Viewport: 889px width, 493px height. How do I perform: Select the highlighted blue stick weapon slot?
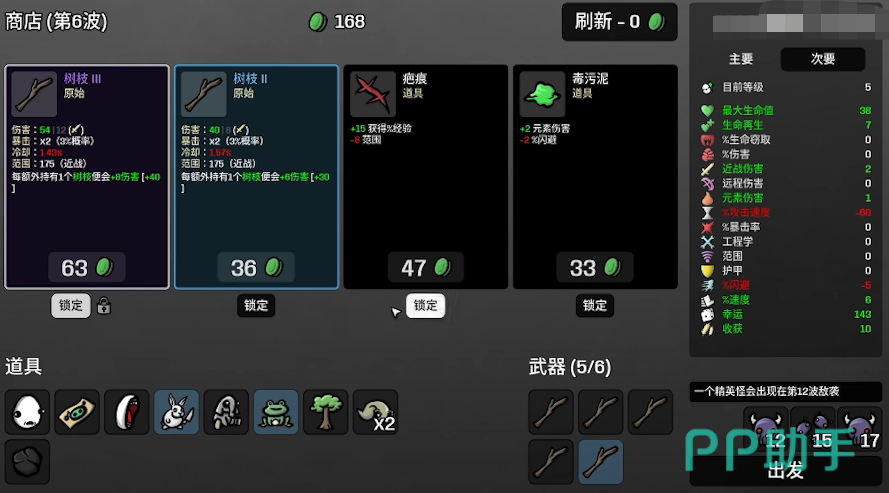point(601,462)
